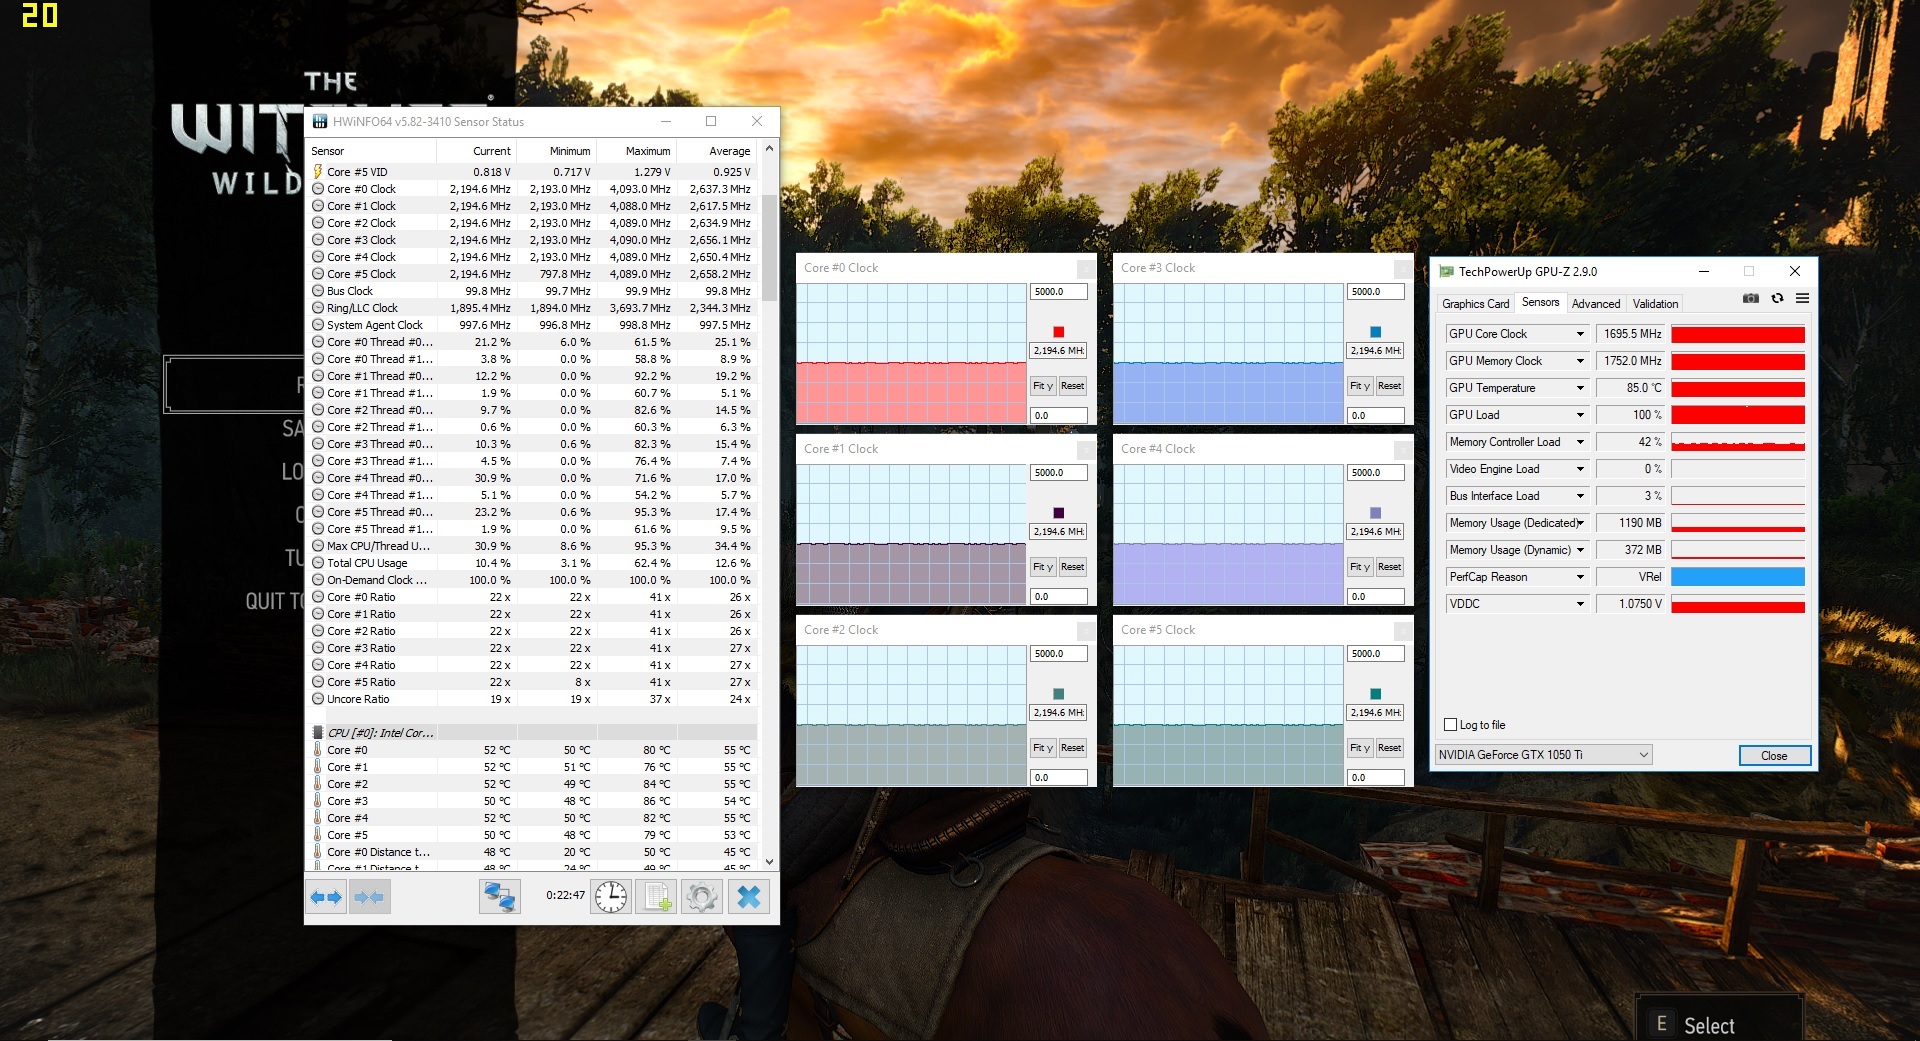Image resolution: width=1920 pixels, height=1041 pixels.
Task: Click the HWiNFO64 title bar app icon
Action: 320,122
